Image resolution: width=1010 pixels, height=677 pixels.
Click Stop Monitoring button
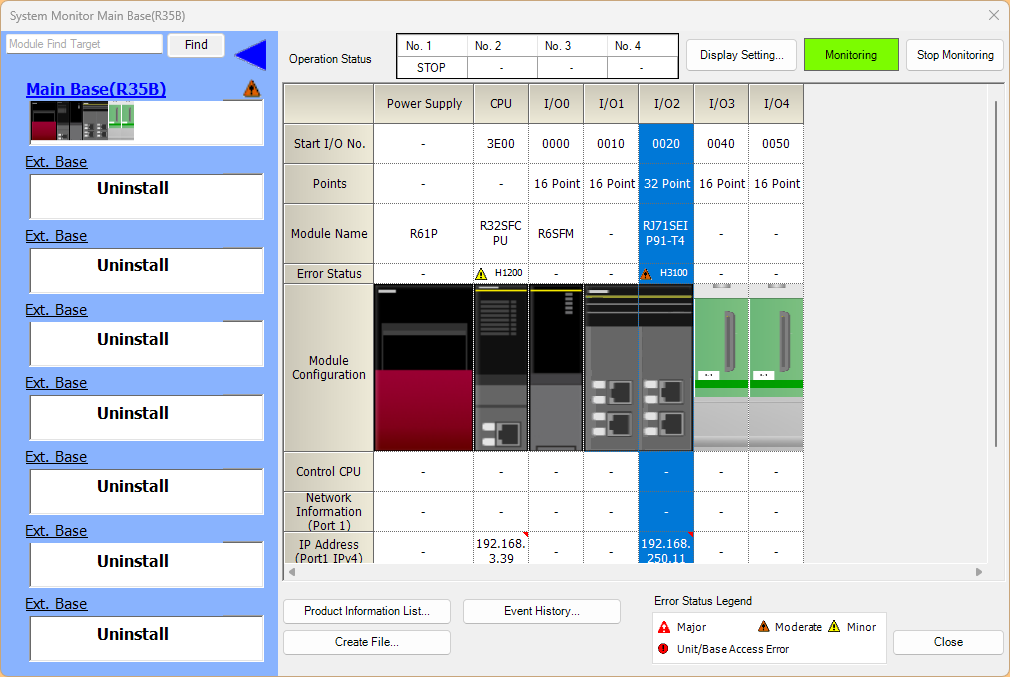[955, 55]
